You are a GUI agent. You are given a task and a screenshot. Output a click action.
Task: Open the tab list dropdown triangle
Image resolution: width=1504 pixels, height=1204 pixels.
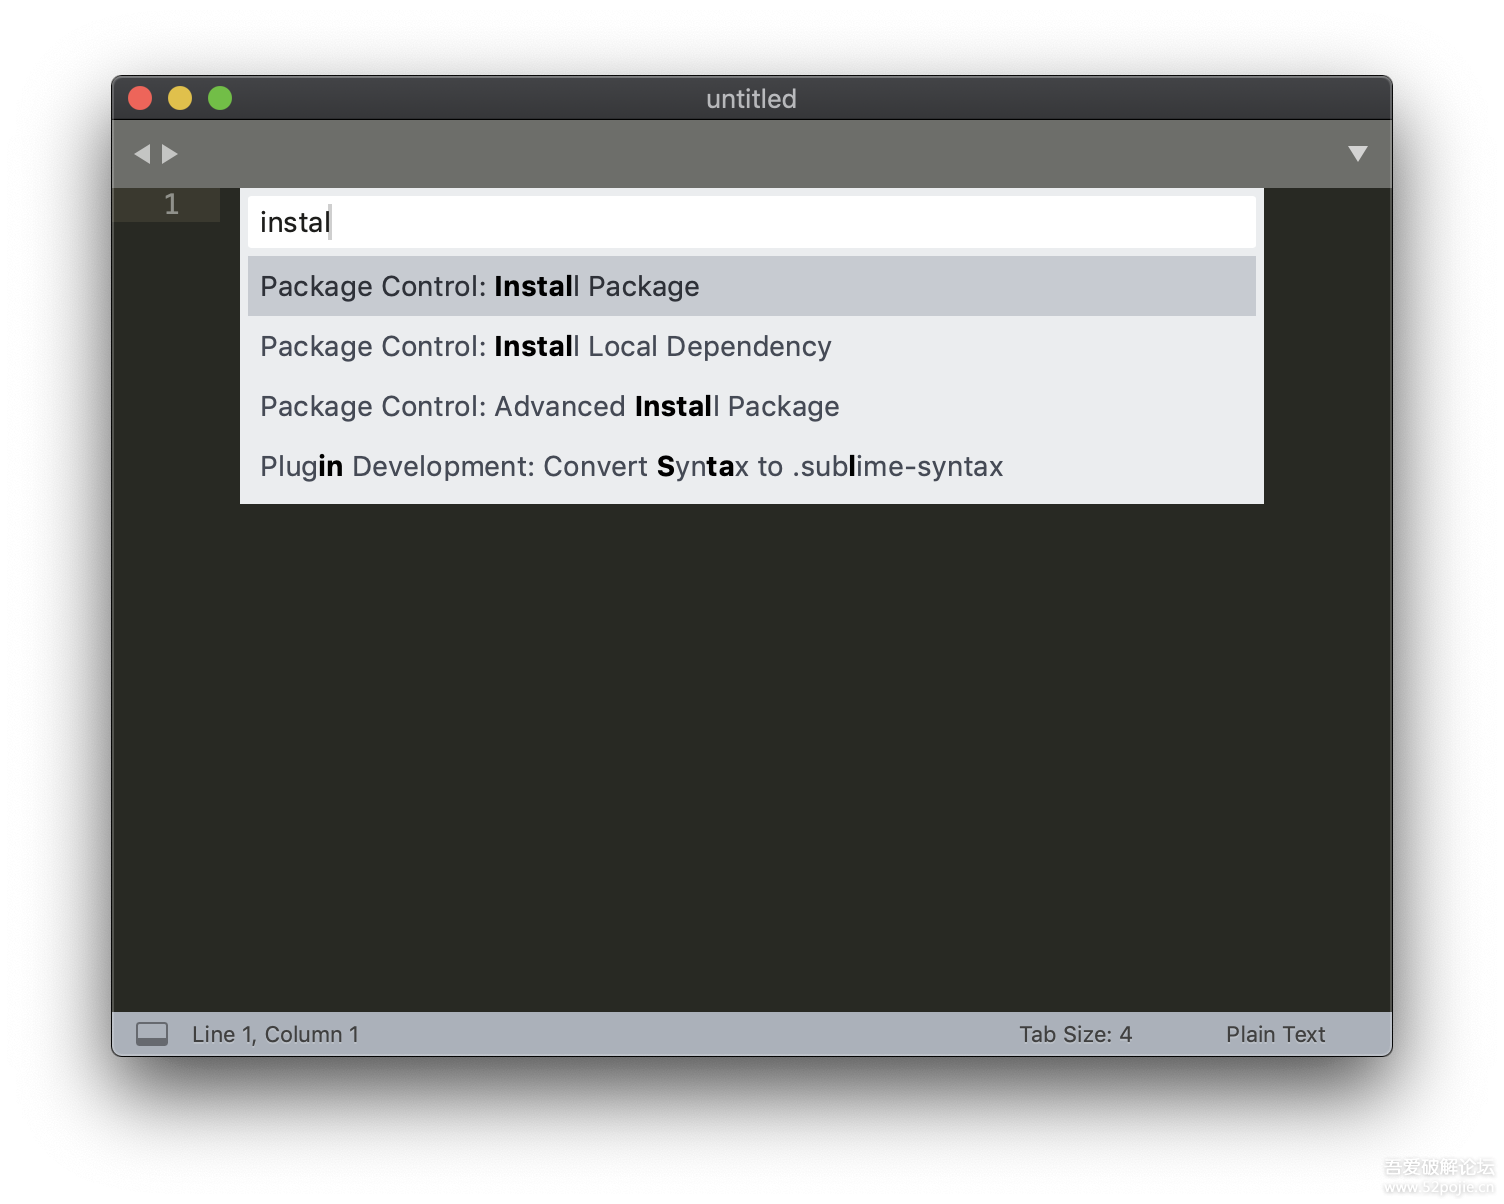click(1357, 154)
